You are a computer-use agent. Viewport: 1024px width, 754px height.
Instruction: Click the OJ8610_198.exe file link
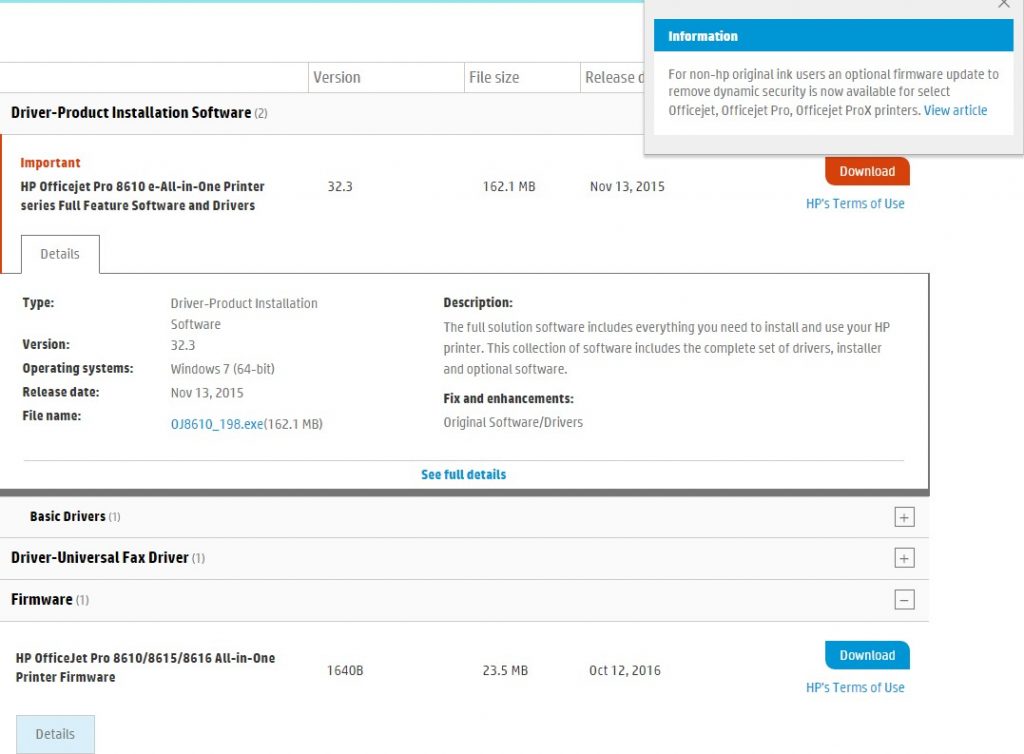click(x=217, y=424)
